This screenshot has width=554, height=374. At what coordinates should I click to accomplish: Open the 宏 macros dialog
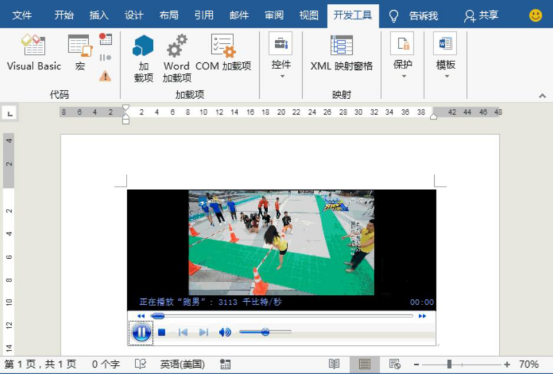pyautogui.click(x=80, y=53)
